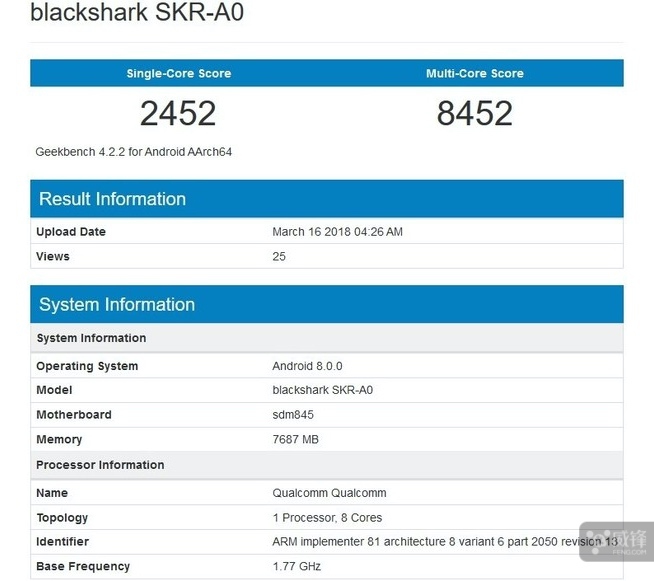The width and height of the screenshot is (654, 581).
Task: Click the Geekbench 4.2.2 for Android AArch64 text
Action: pos(134,152)
